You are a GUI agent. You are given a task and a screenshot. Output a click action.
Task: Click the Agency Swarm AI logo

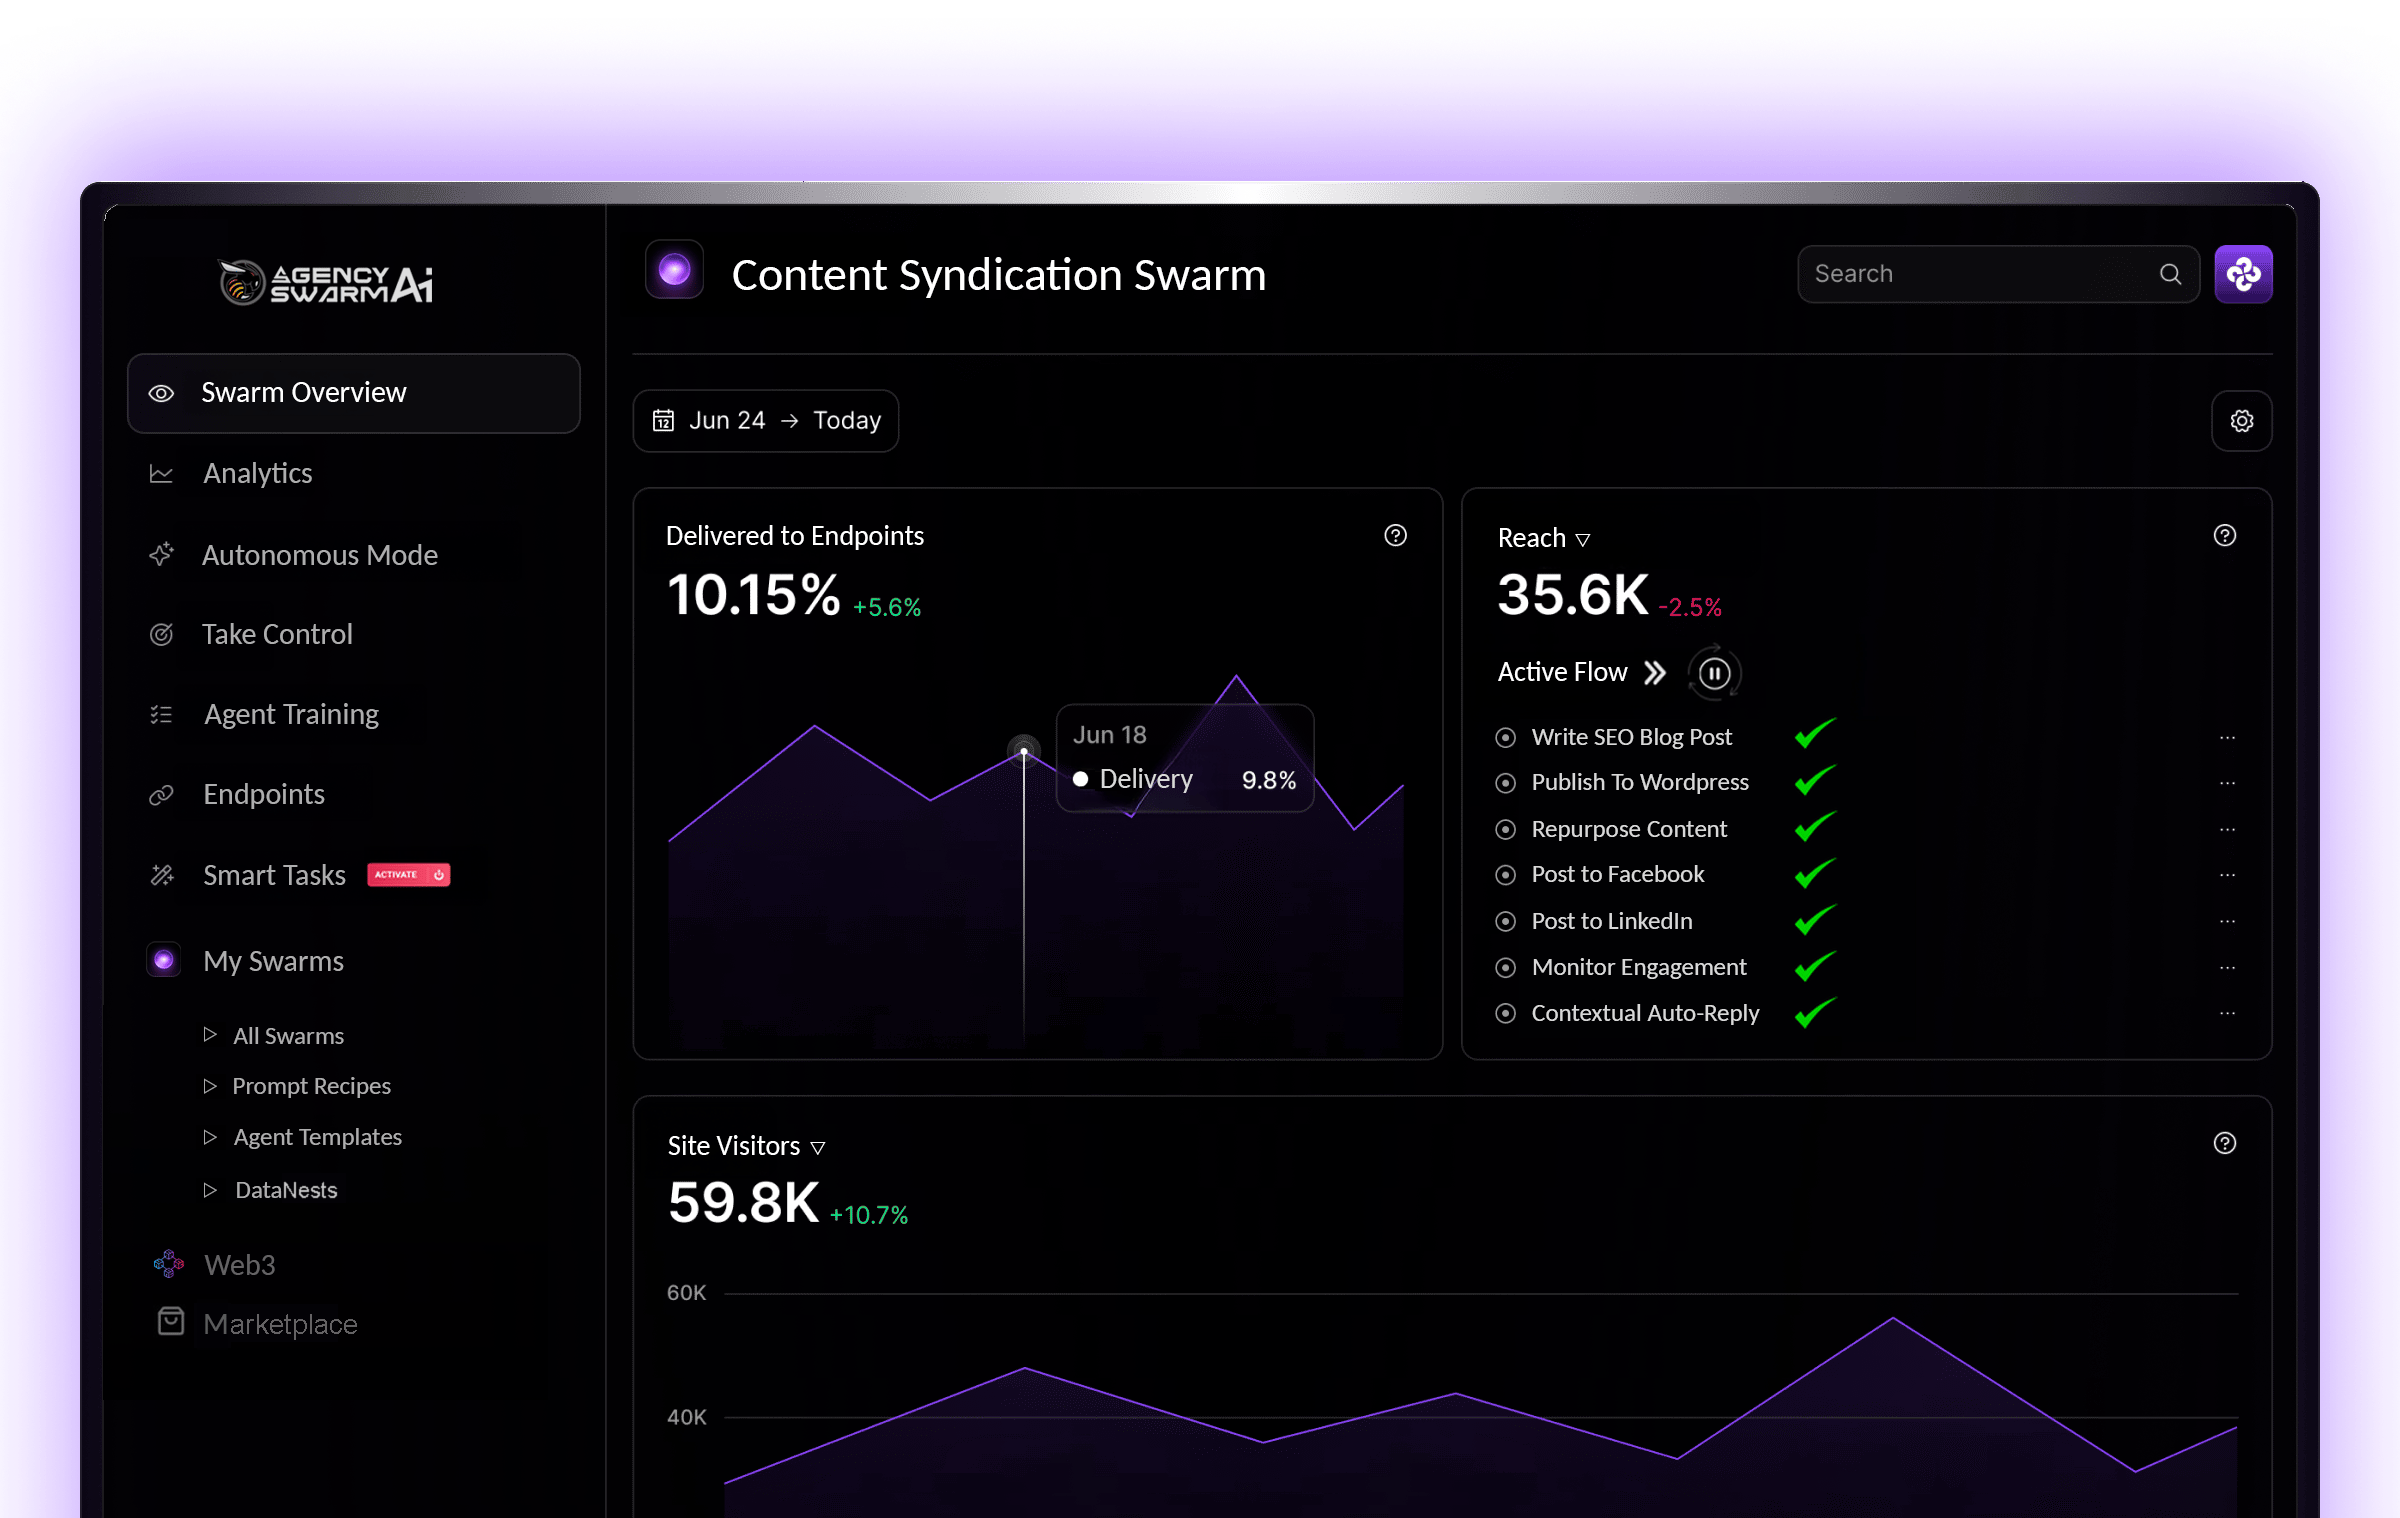click(325, 281)
